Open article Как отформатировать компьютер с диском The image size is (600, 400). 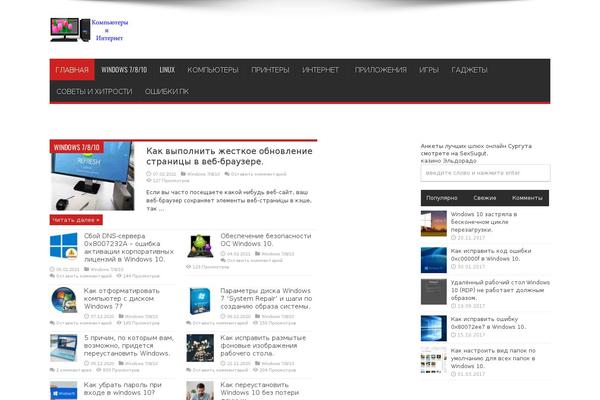click(122, 299)
